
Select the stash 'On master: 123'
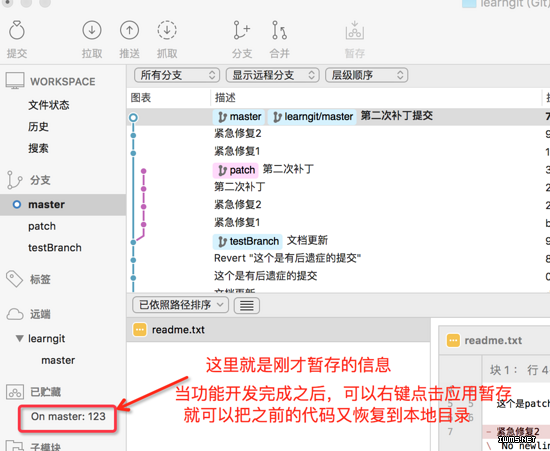68,417
